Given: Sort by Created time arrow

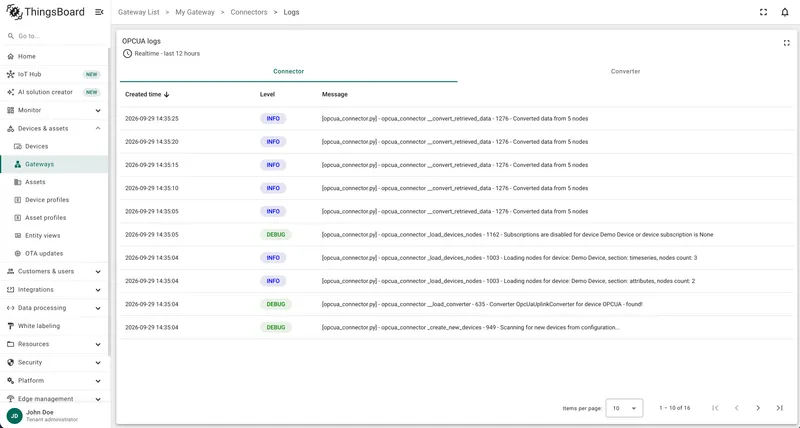Looking at the screenshot, I should pyautogui.click(x=167, y=94).
